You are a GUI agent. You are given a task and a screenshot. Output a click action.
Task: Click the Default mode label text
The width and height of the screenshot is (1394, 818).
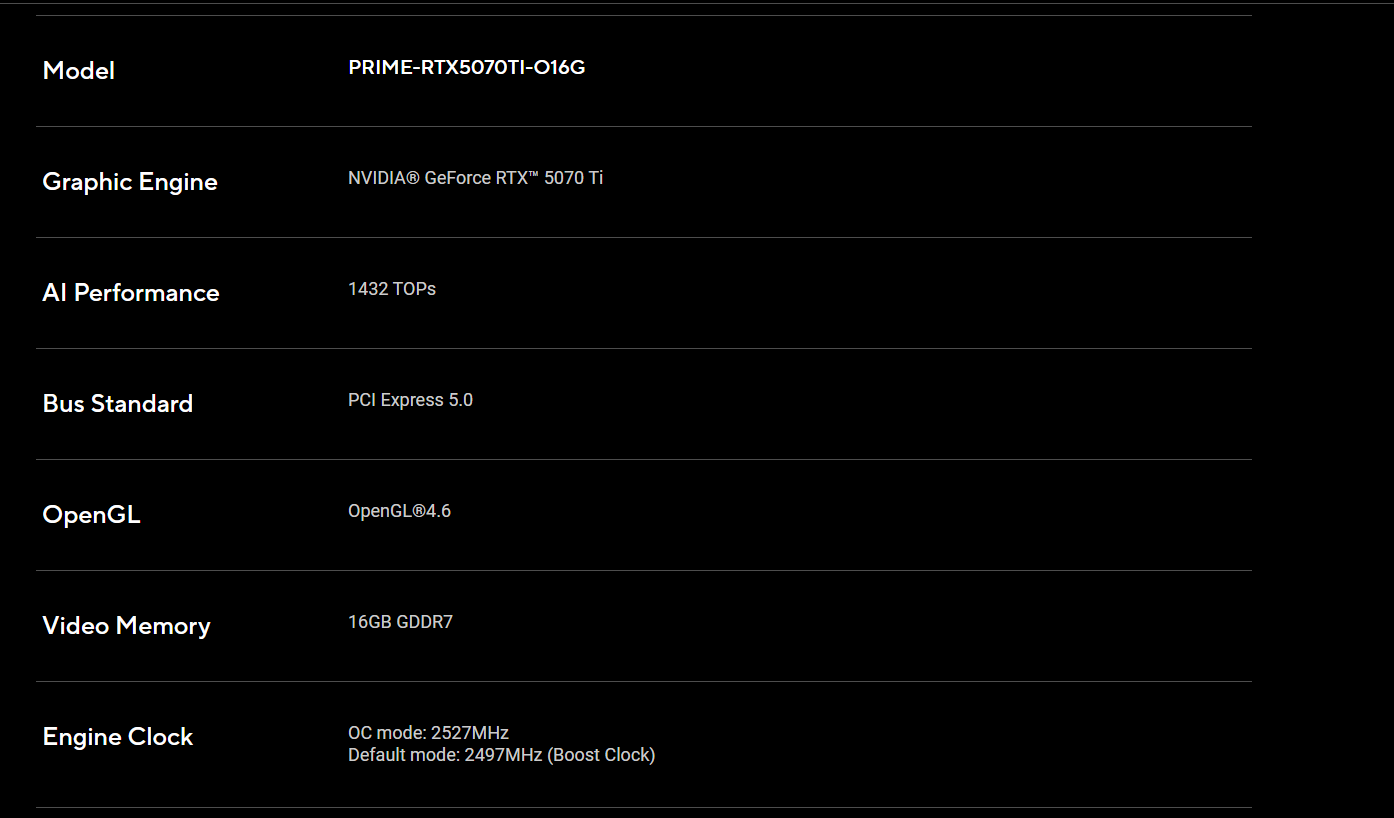point(403,755)
